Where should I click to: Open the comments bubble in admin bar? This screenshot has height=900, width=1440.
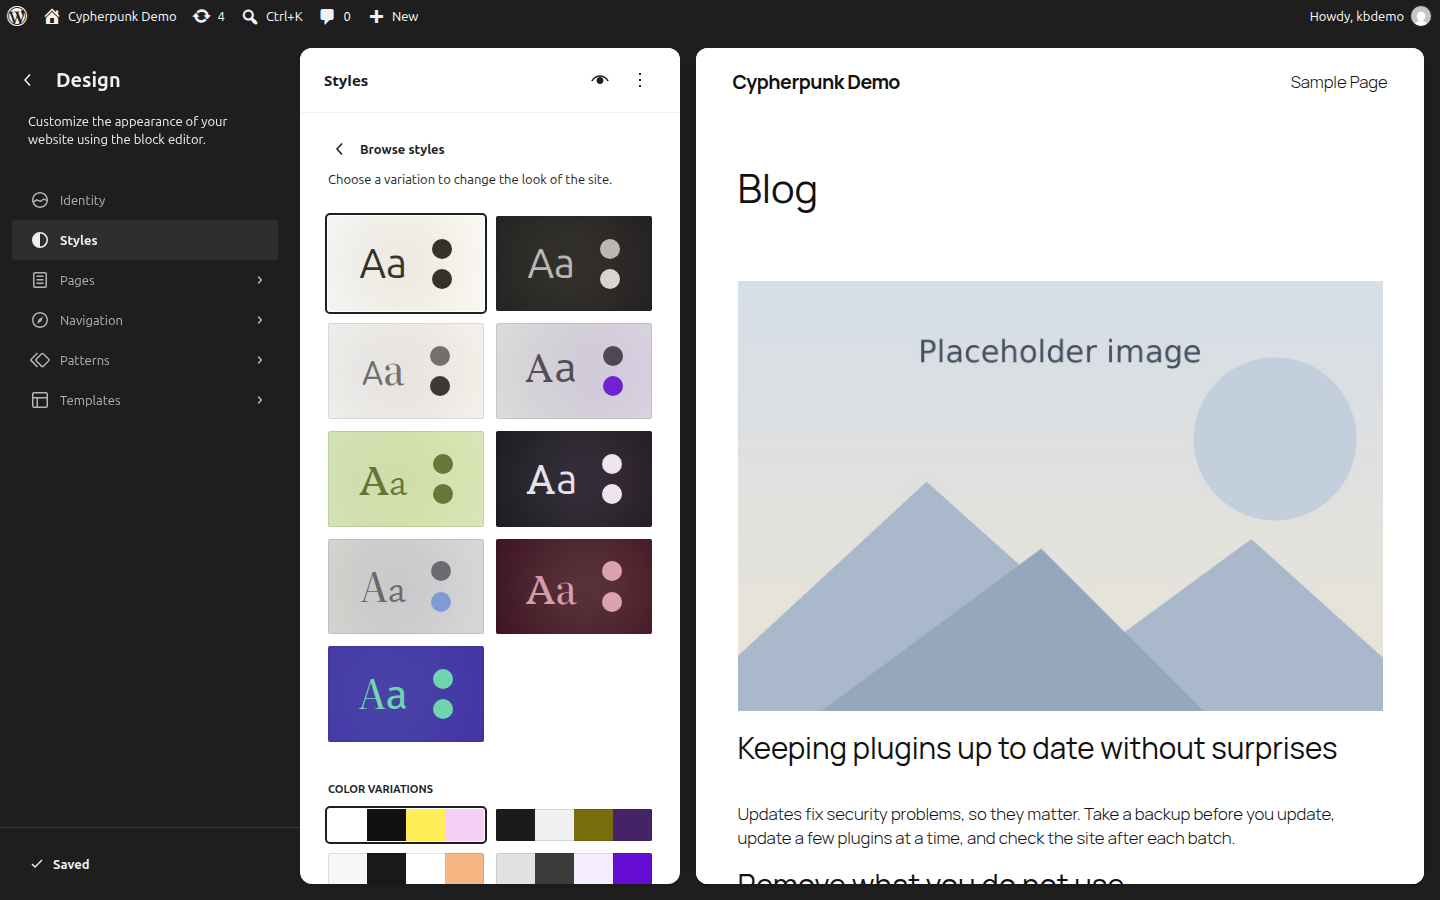tap(335, 16)
